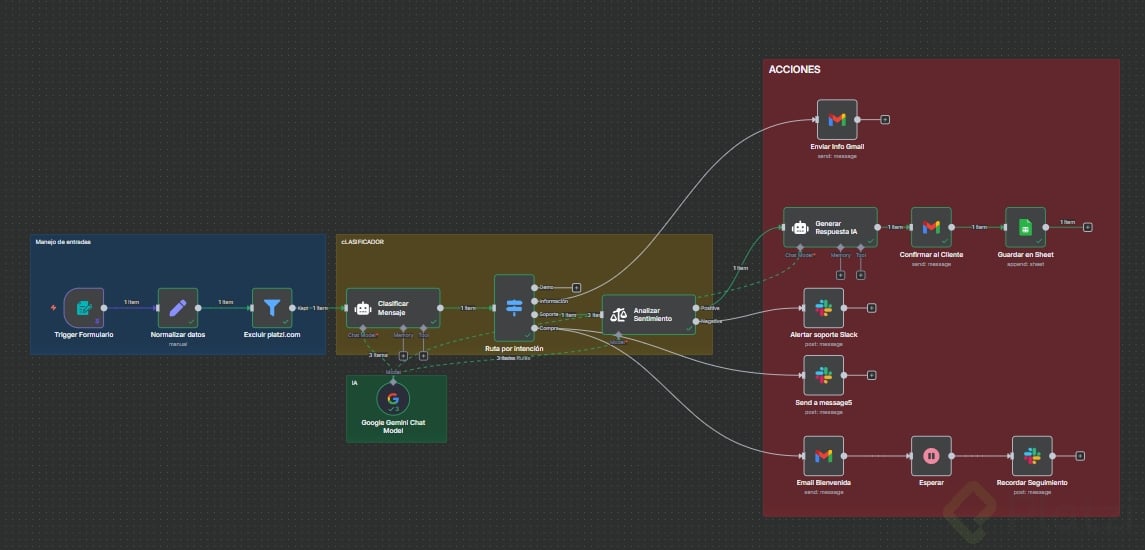Click the Negative output of Analizar Sentimiento
1145x550 pixels.
696,321
